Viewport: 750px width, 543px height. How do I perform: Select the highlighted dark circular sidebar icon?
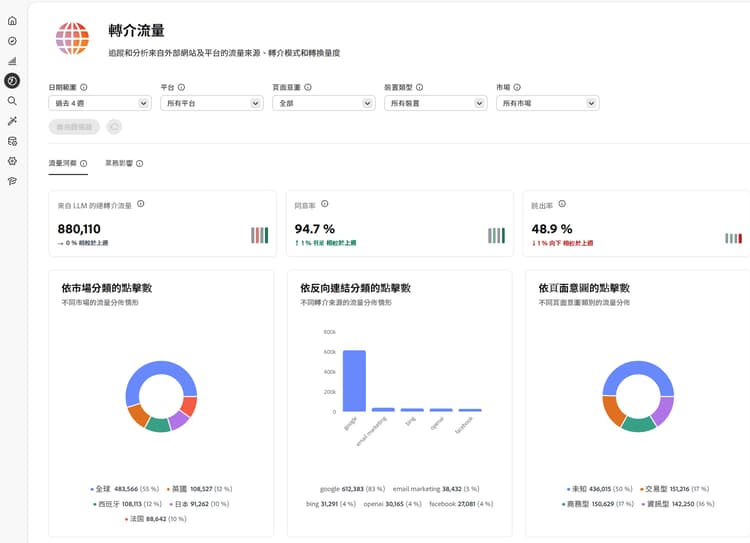coord(12,81)
